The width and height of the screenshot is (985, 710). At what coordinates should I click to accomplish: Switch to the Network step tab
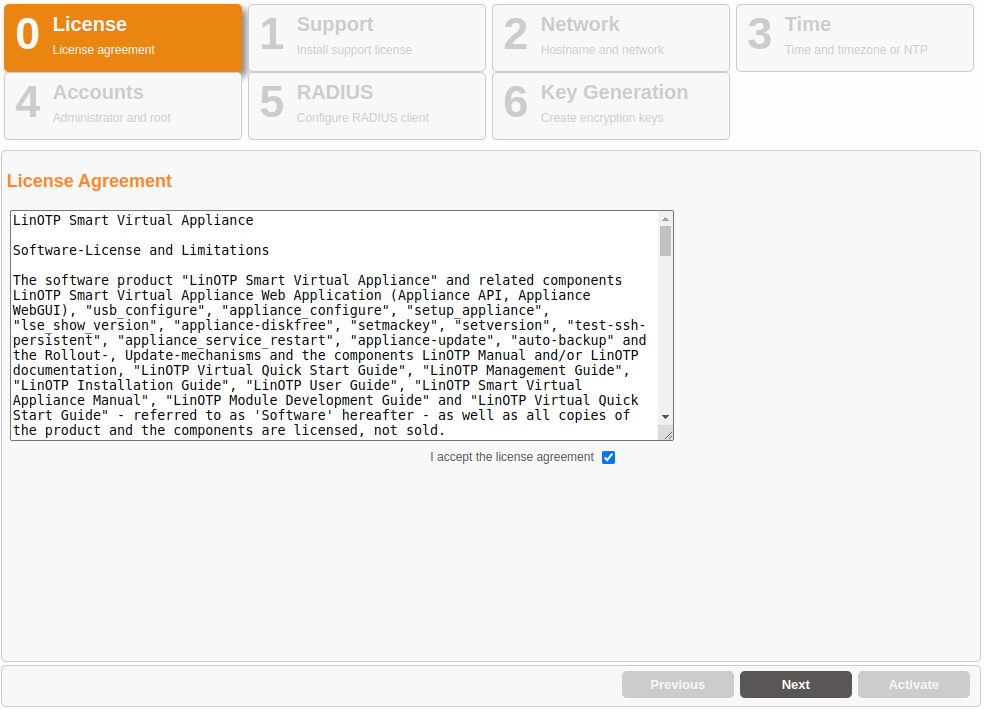[610, 37]
